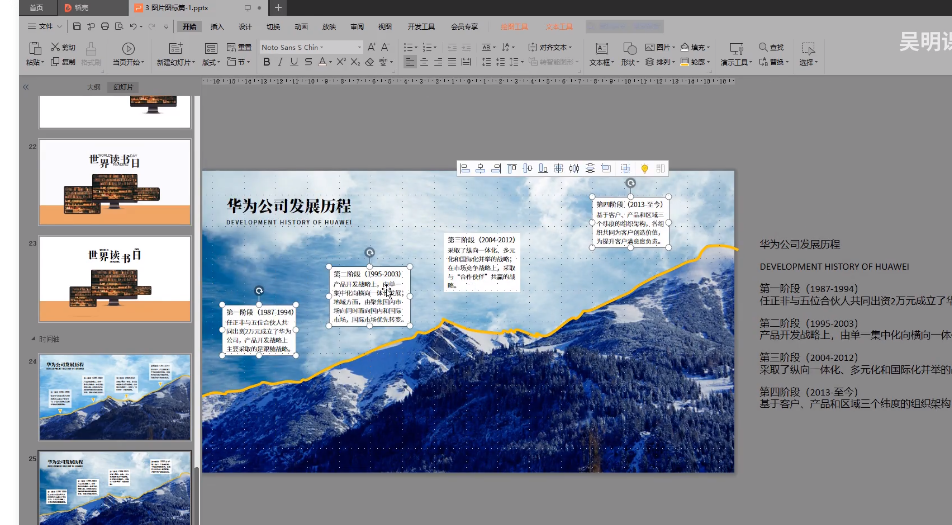Screen dimensions: 952x525
Task: Open the Outline color picker
Action: click(x=694, y=62)
